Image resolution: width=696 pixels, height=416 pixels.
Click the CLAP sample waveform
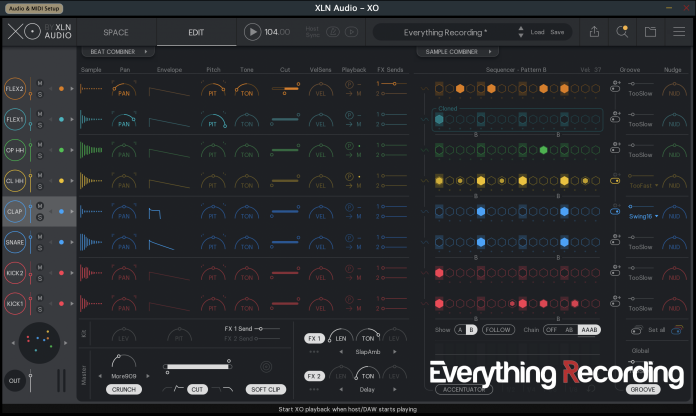tap(91, 211)
